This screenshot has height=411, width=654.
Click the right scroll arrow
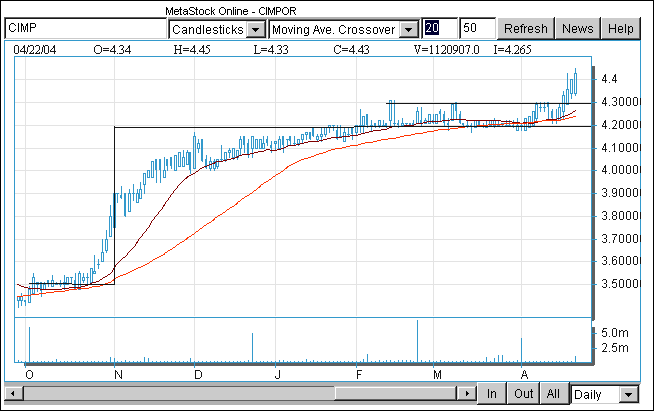[x=467, y=393]
